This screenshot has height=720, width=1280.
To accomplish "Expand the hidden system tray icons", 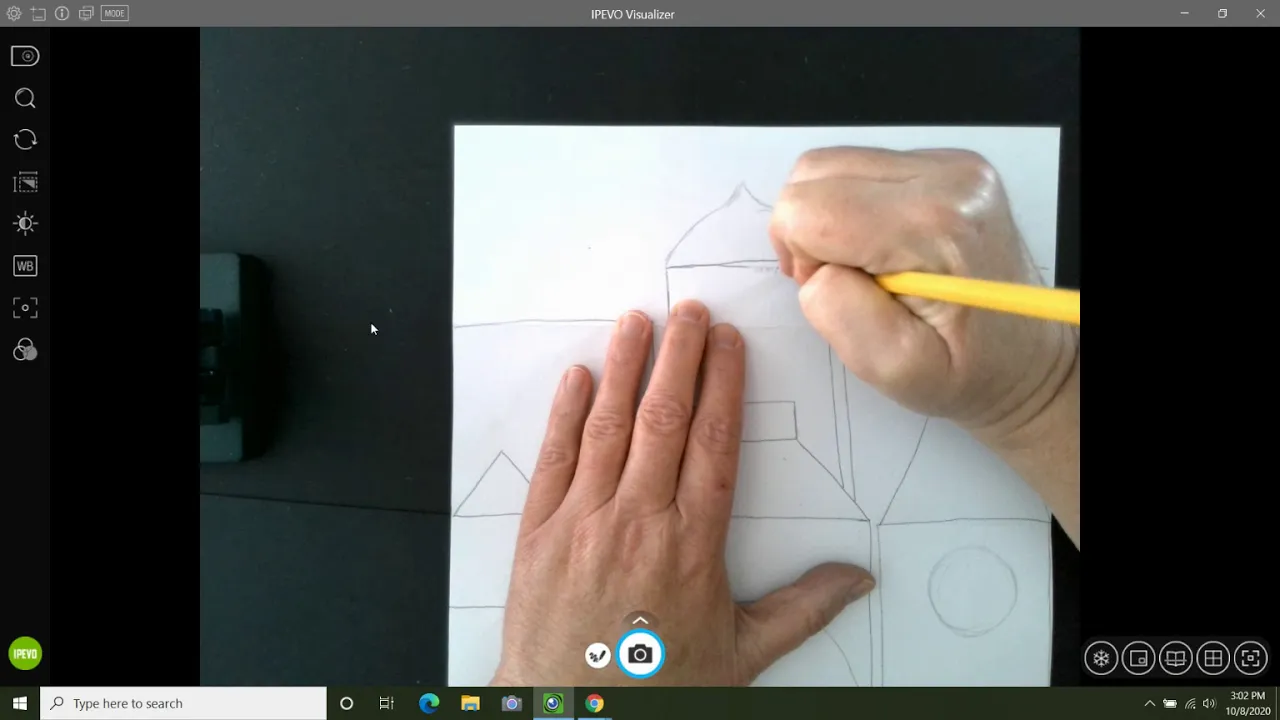I will (x=1149, y=703).
